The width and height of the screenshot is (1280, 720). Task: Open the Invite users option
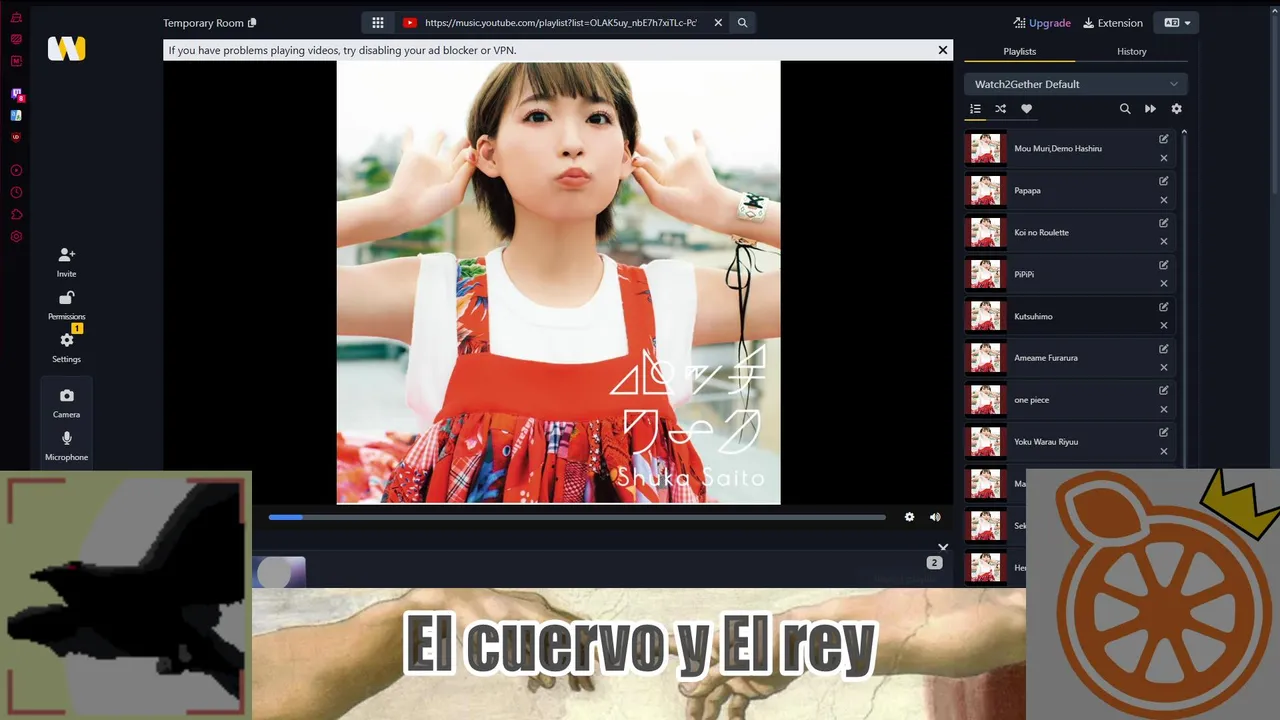point(66,263)
